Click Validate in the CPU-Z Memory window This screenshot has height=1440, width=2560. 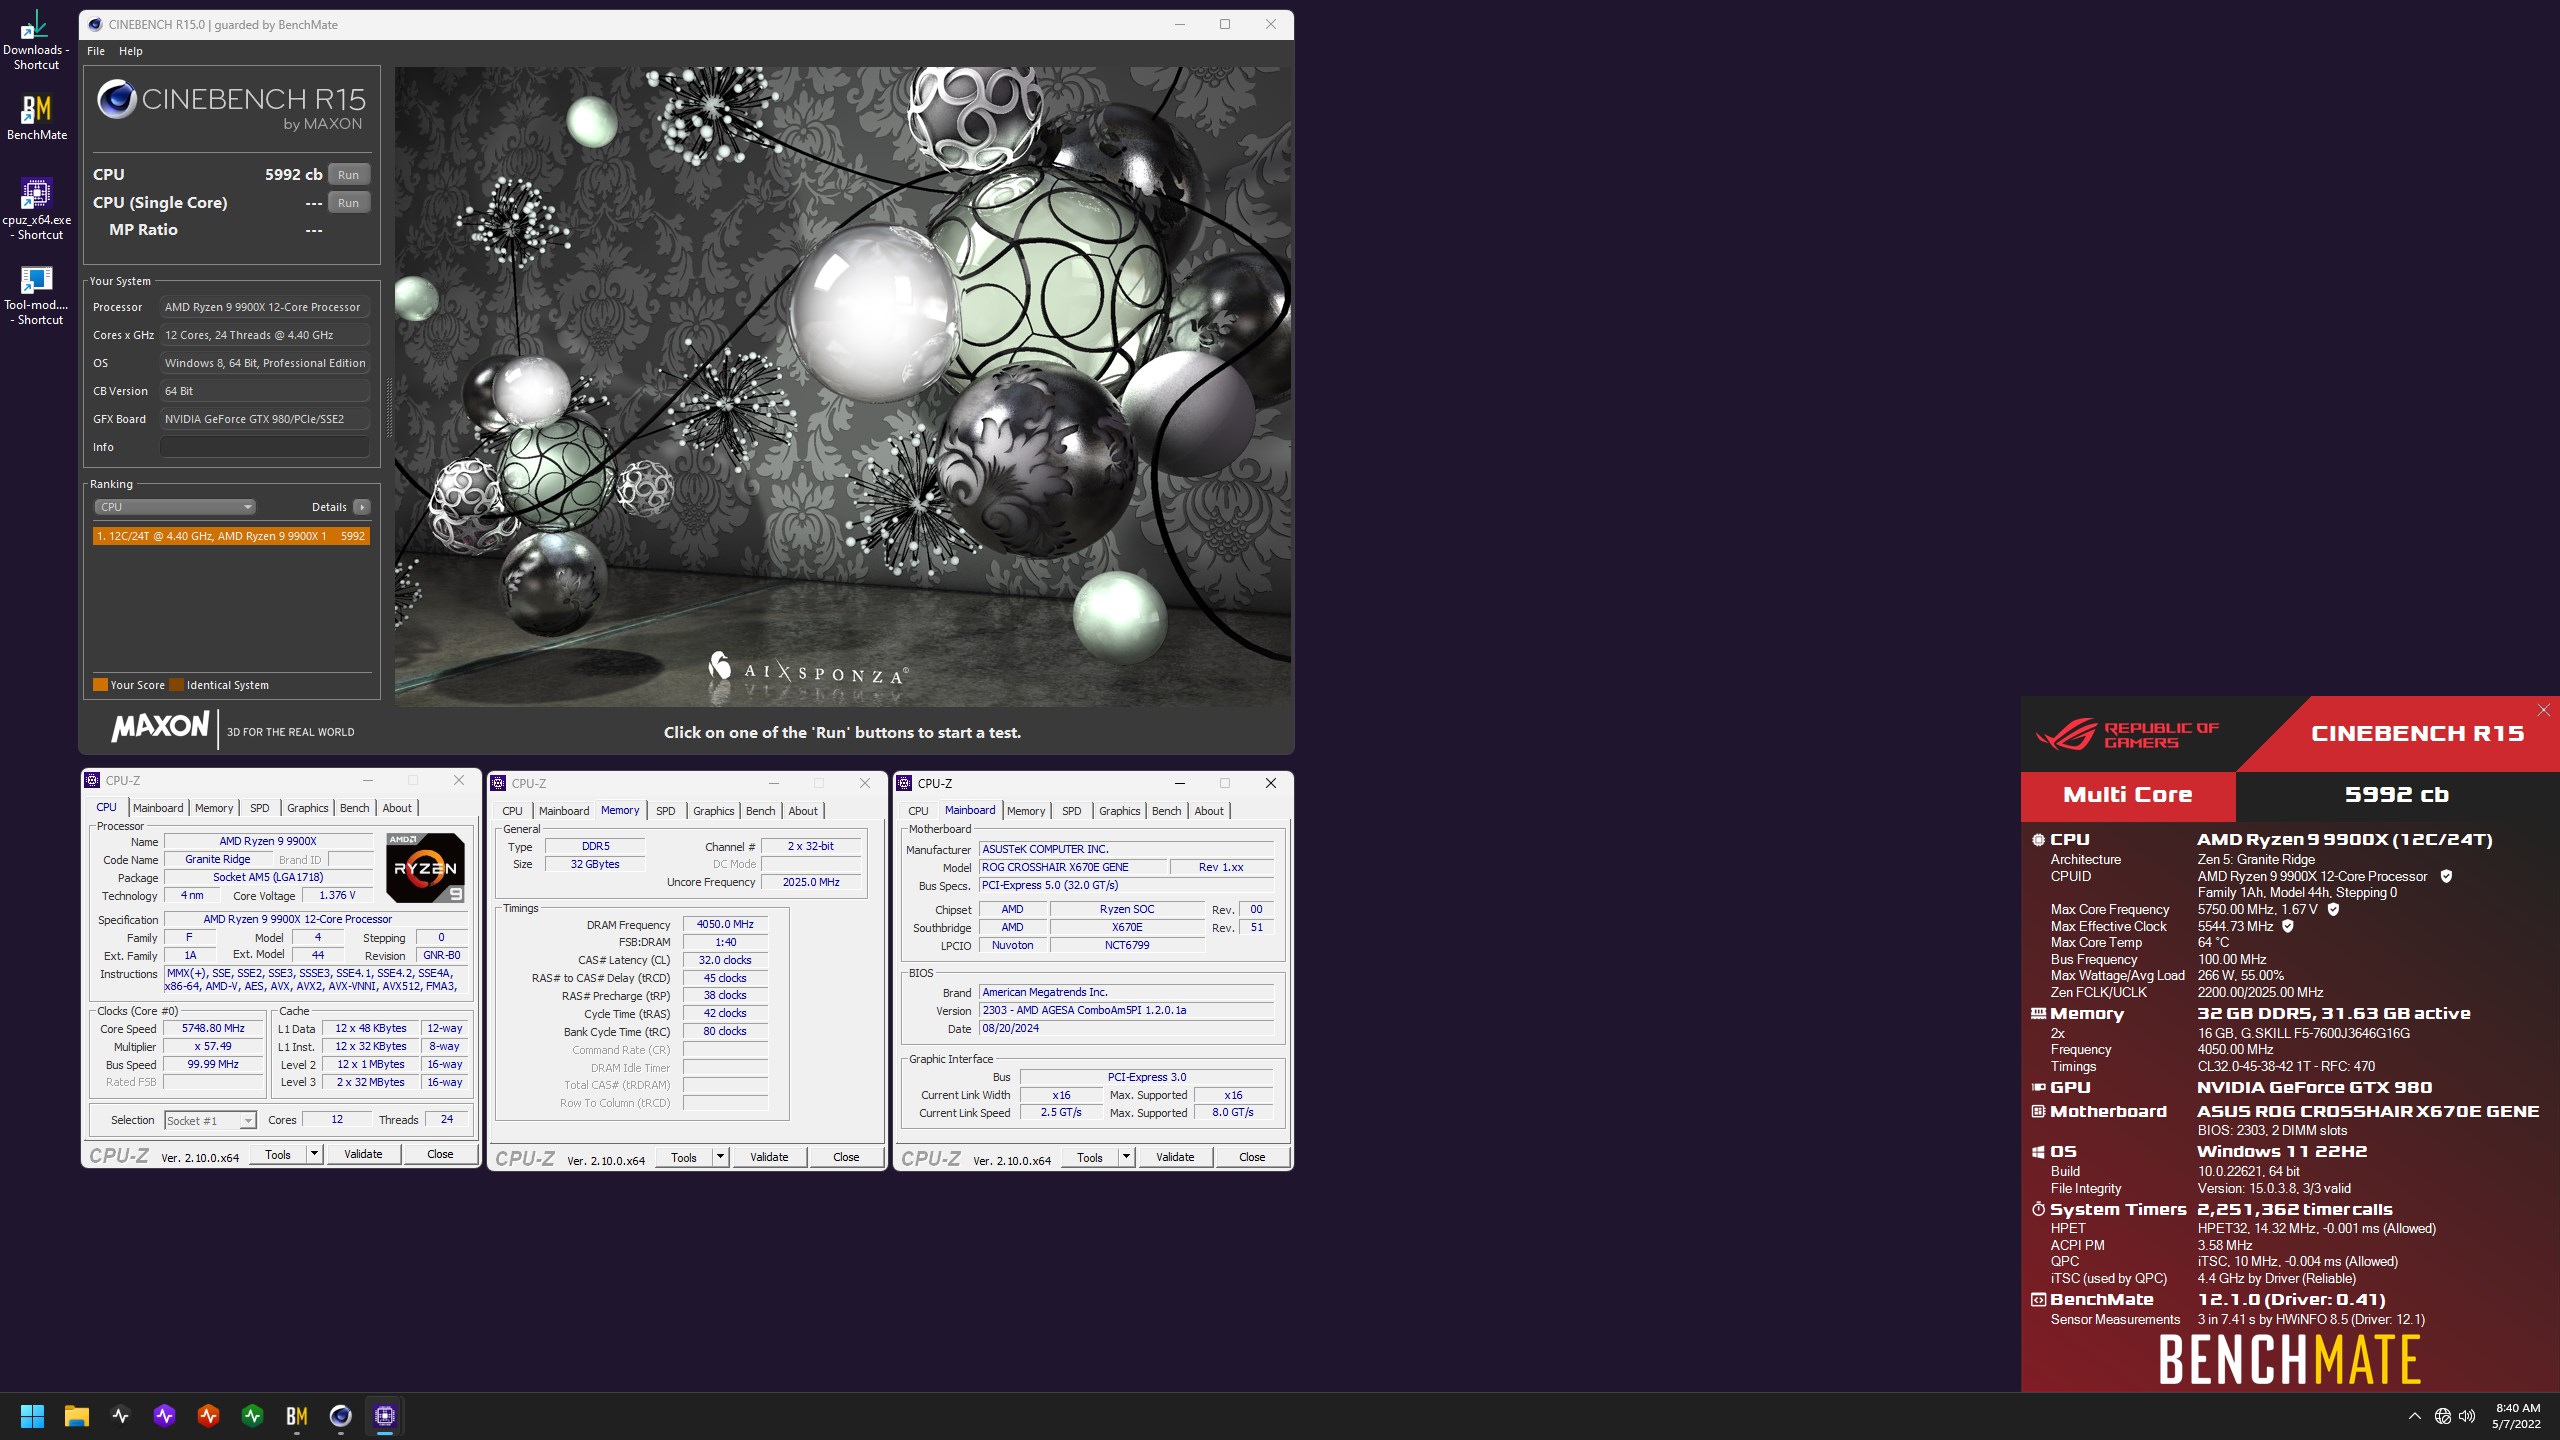769,1157
